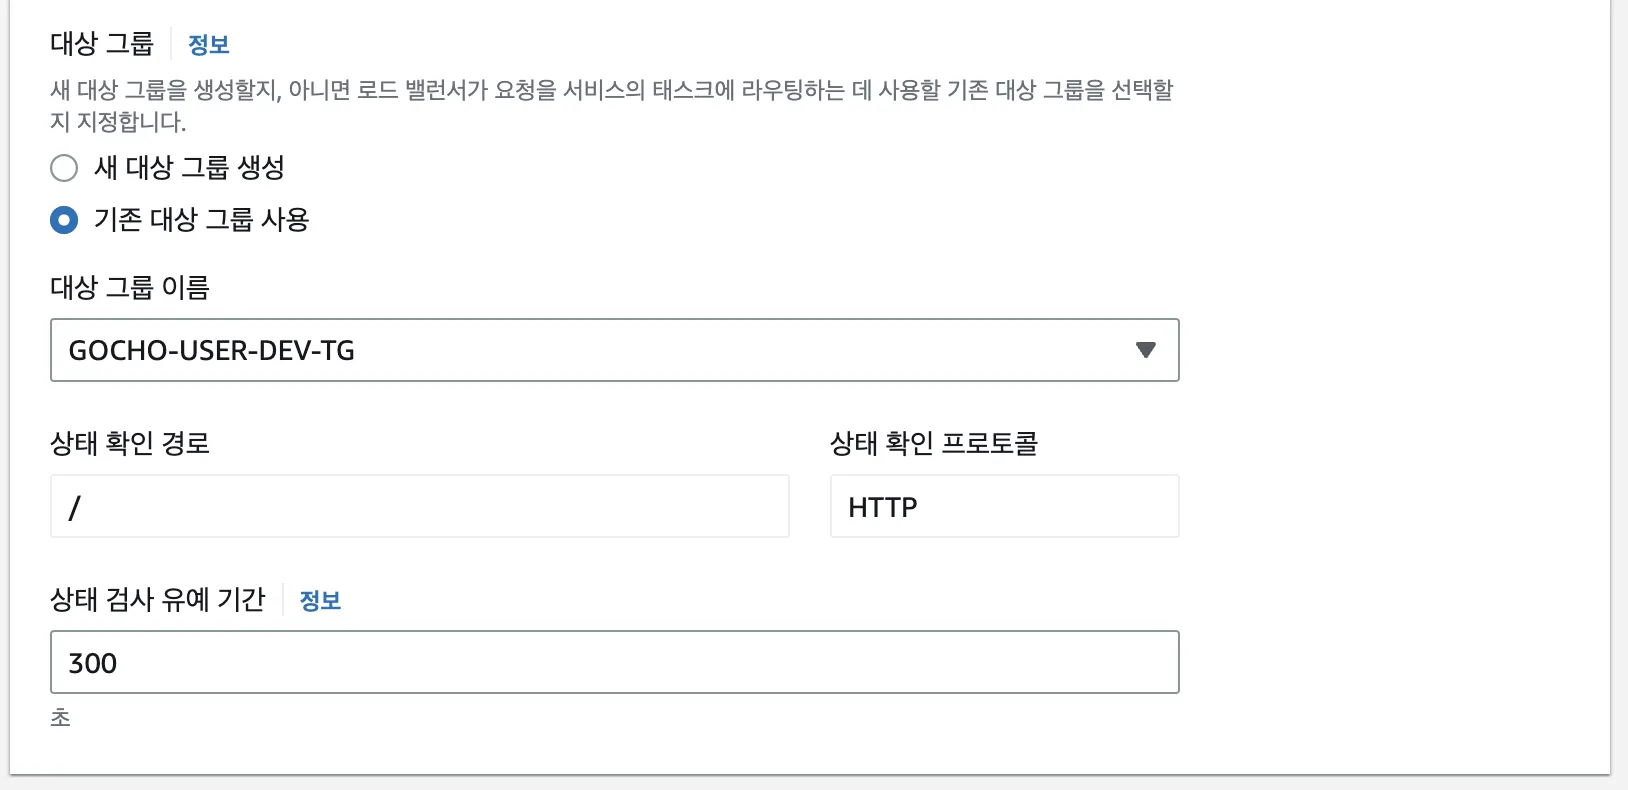Click the slash value in the 상태 확인 경로 field
This screenshot has width=1628, height=790.
coord(74,508)
